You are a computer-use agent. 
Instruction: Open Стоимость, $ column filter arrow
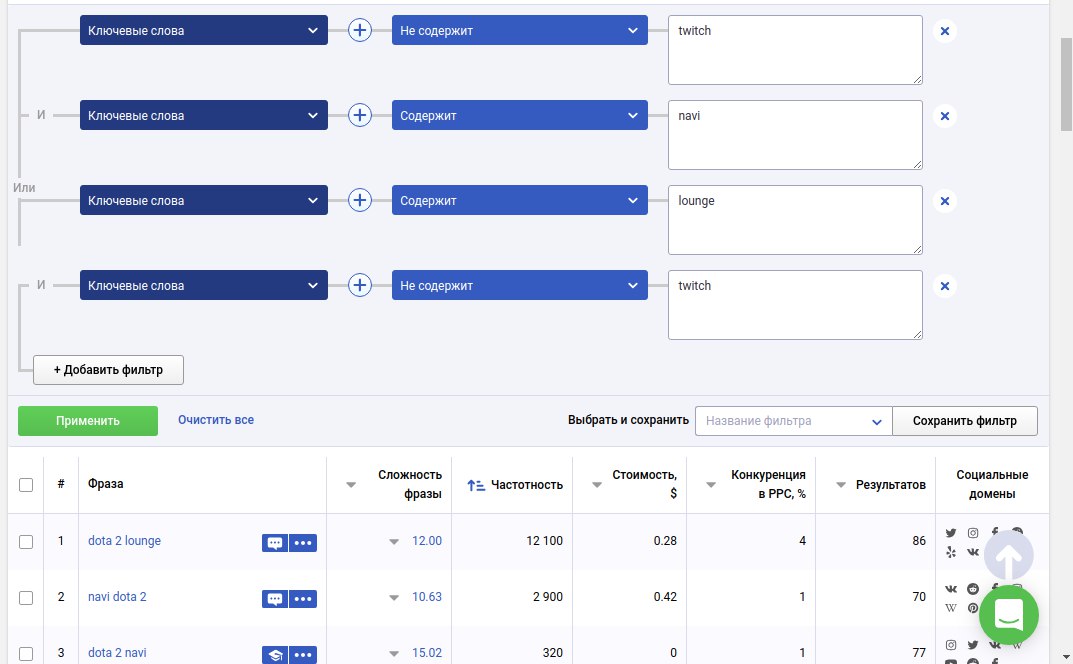[597, 485]
